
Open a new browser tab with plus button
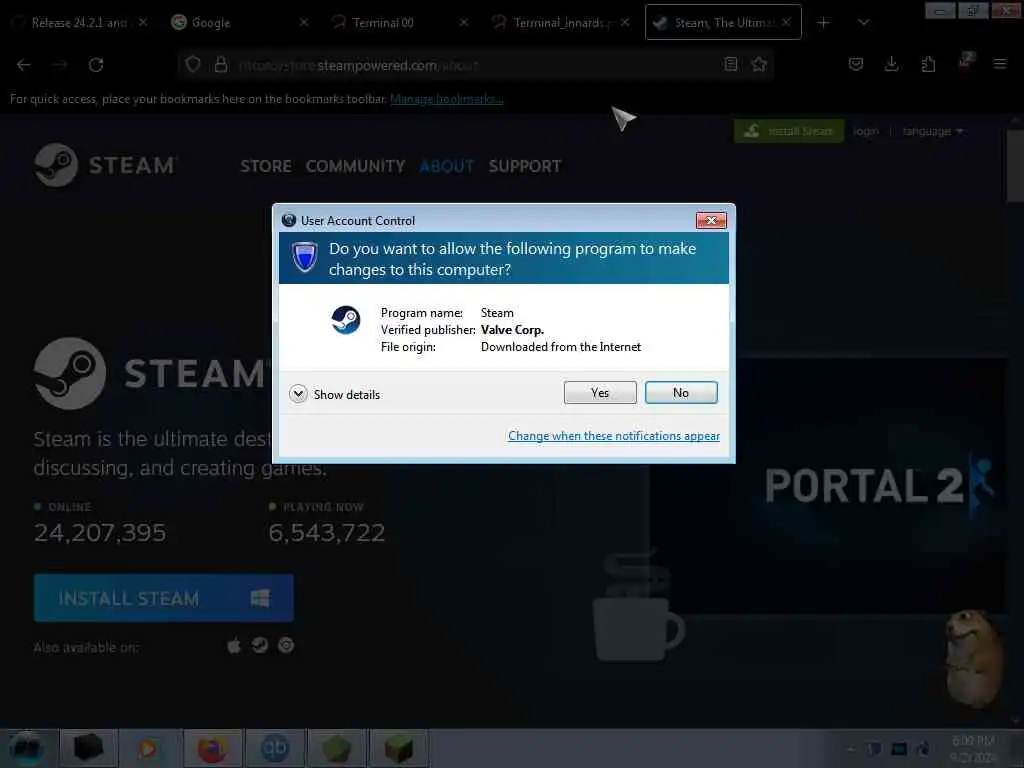click(823, 23)
